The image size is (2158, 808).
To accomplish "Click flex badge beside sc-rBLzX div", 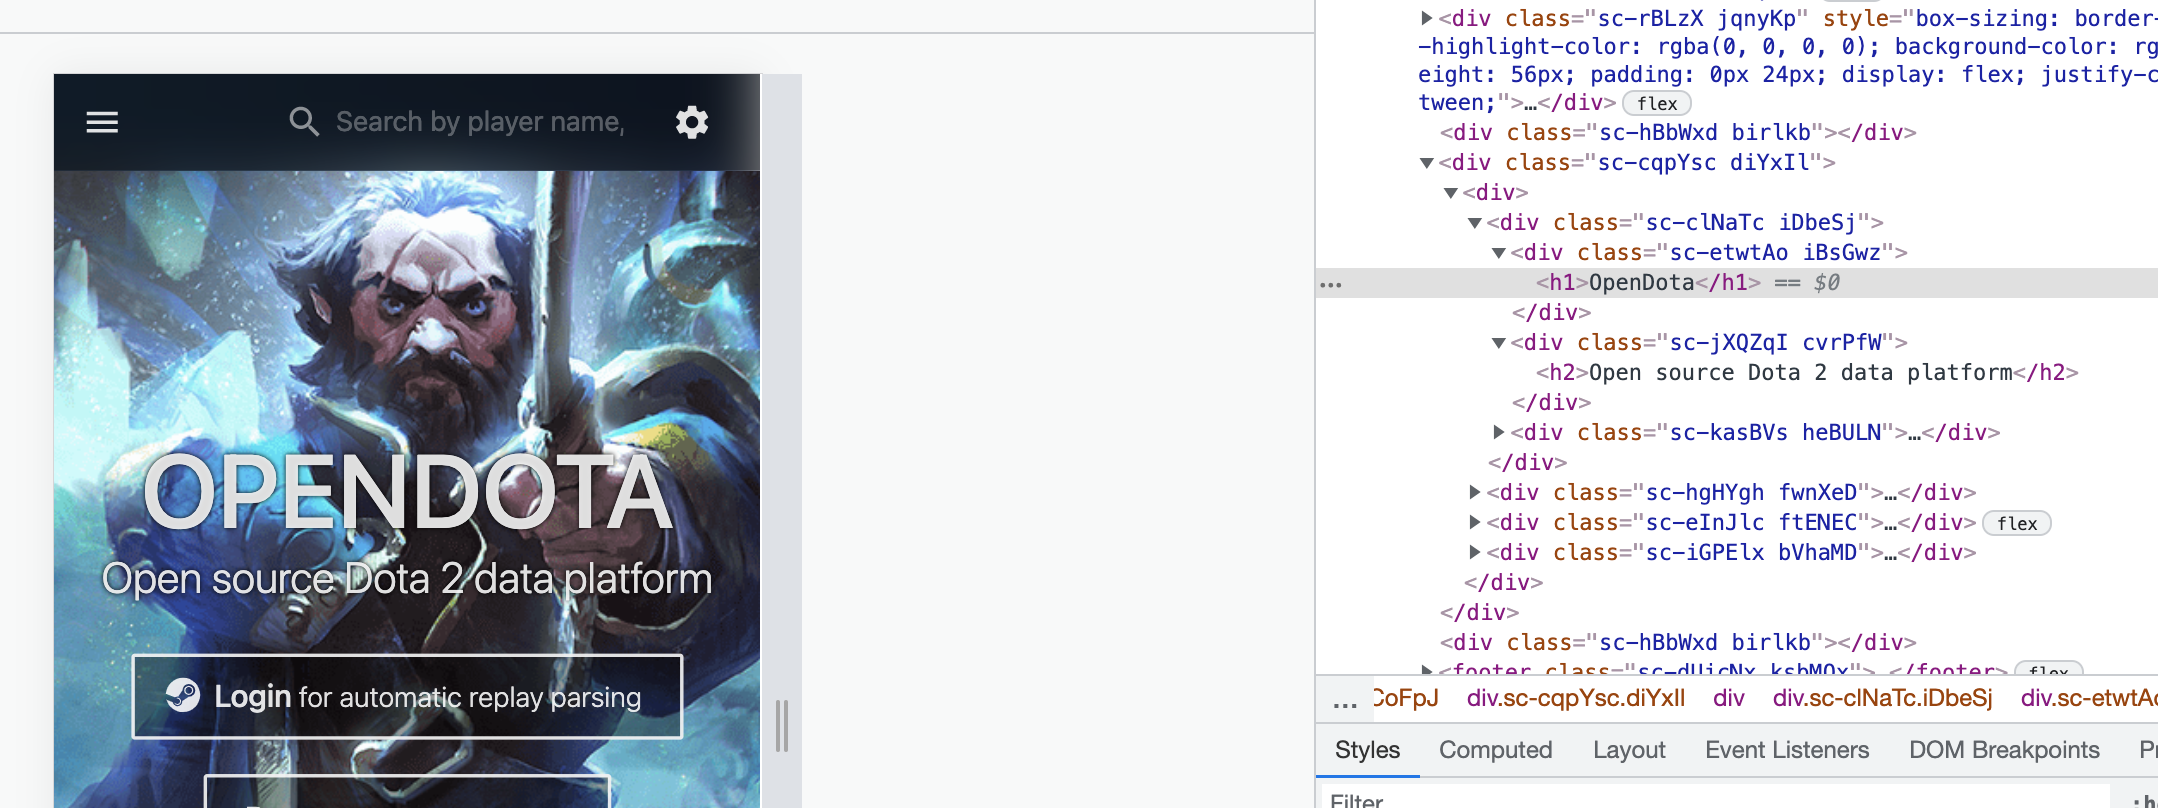I will [x=1657, y=103].
